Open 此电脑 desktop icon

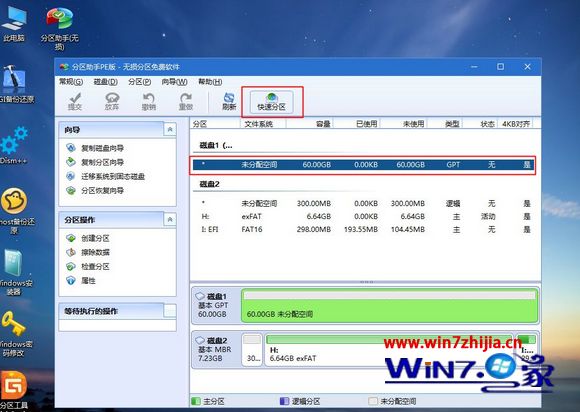click(x=14, y=24)
